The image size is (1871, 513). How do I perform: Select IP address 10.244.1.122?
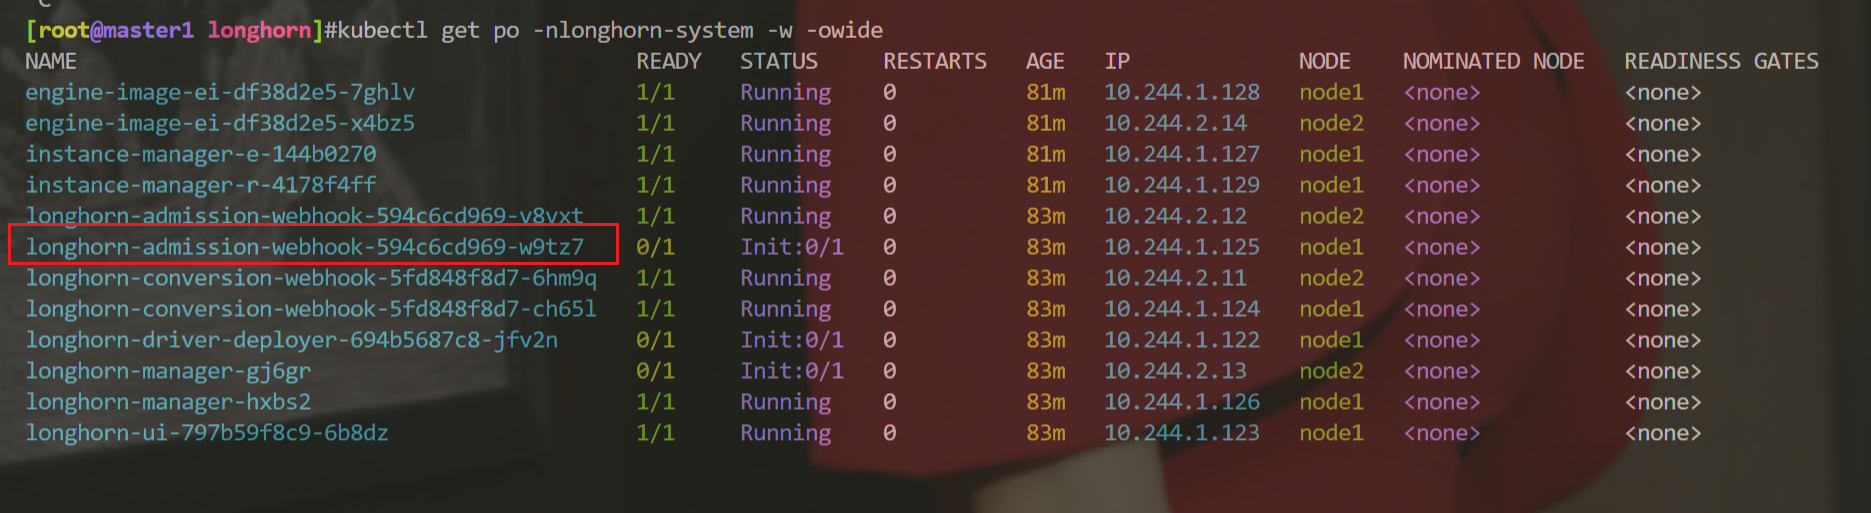point(1182,341)
